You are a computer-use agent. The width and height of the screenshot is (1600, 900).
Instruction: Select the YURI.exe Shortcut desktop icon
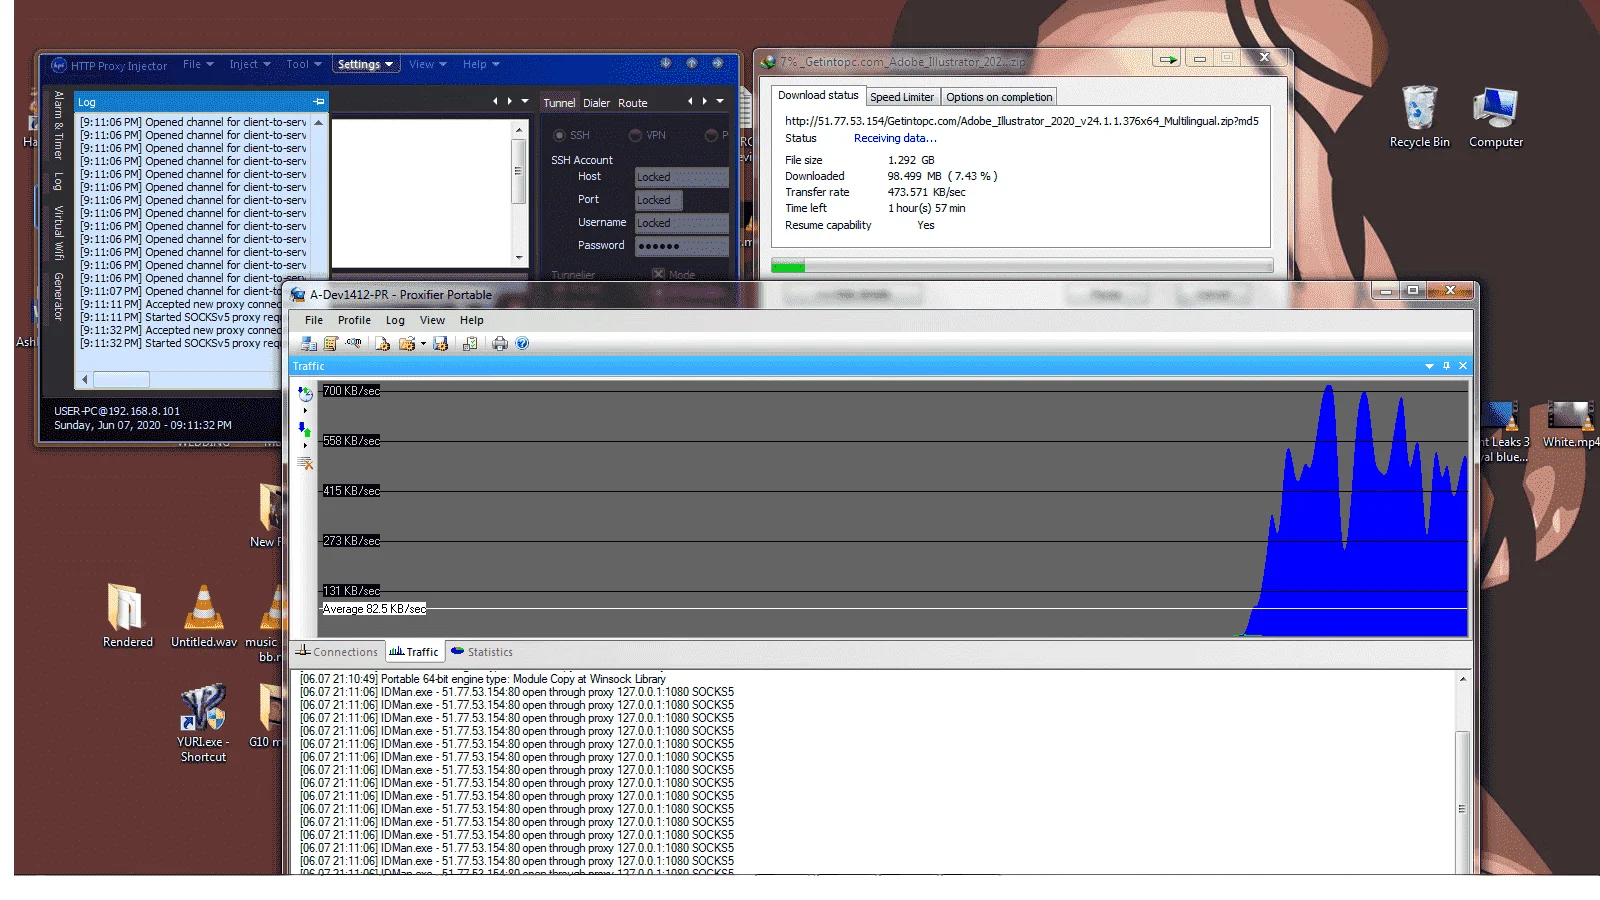click(x=203, y=724)
